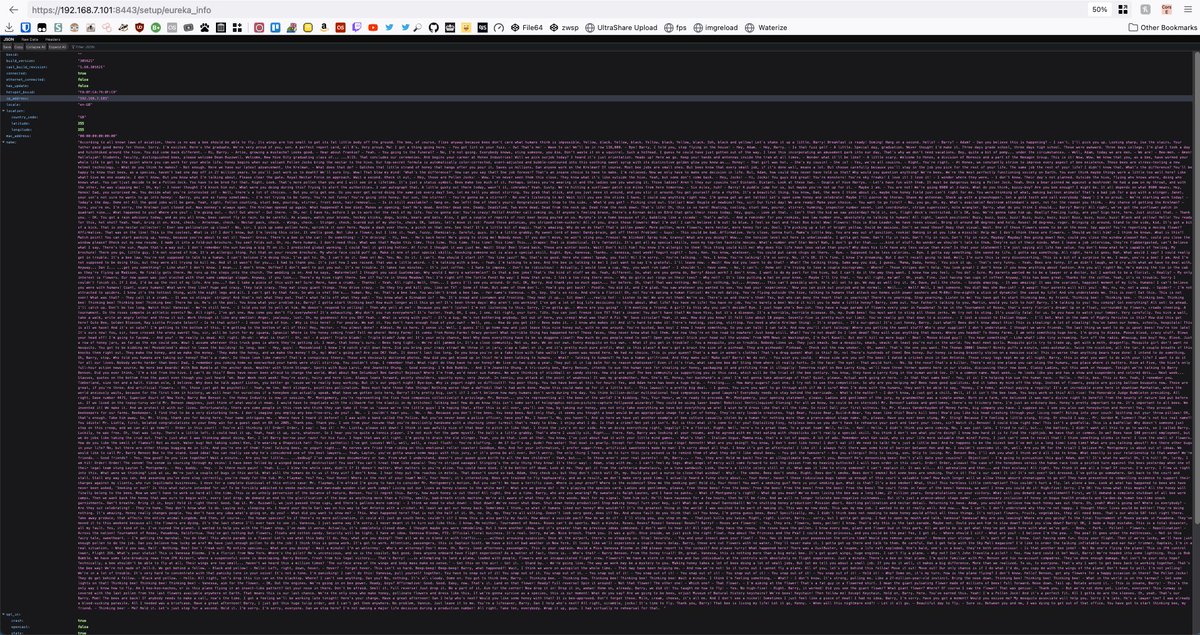The image size is (1200, 635).
Task: Open the gray camera bookmark icon
Action: [188, 28]
